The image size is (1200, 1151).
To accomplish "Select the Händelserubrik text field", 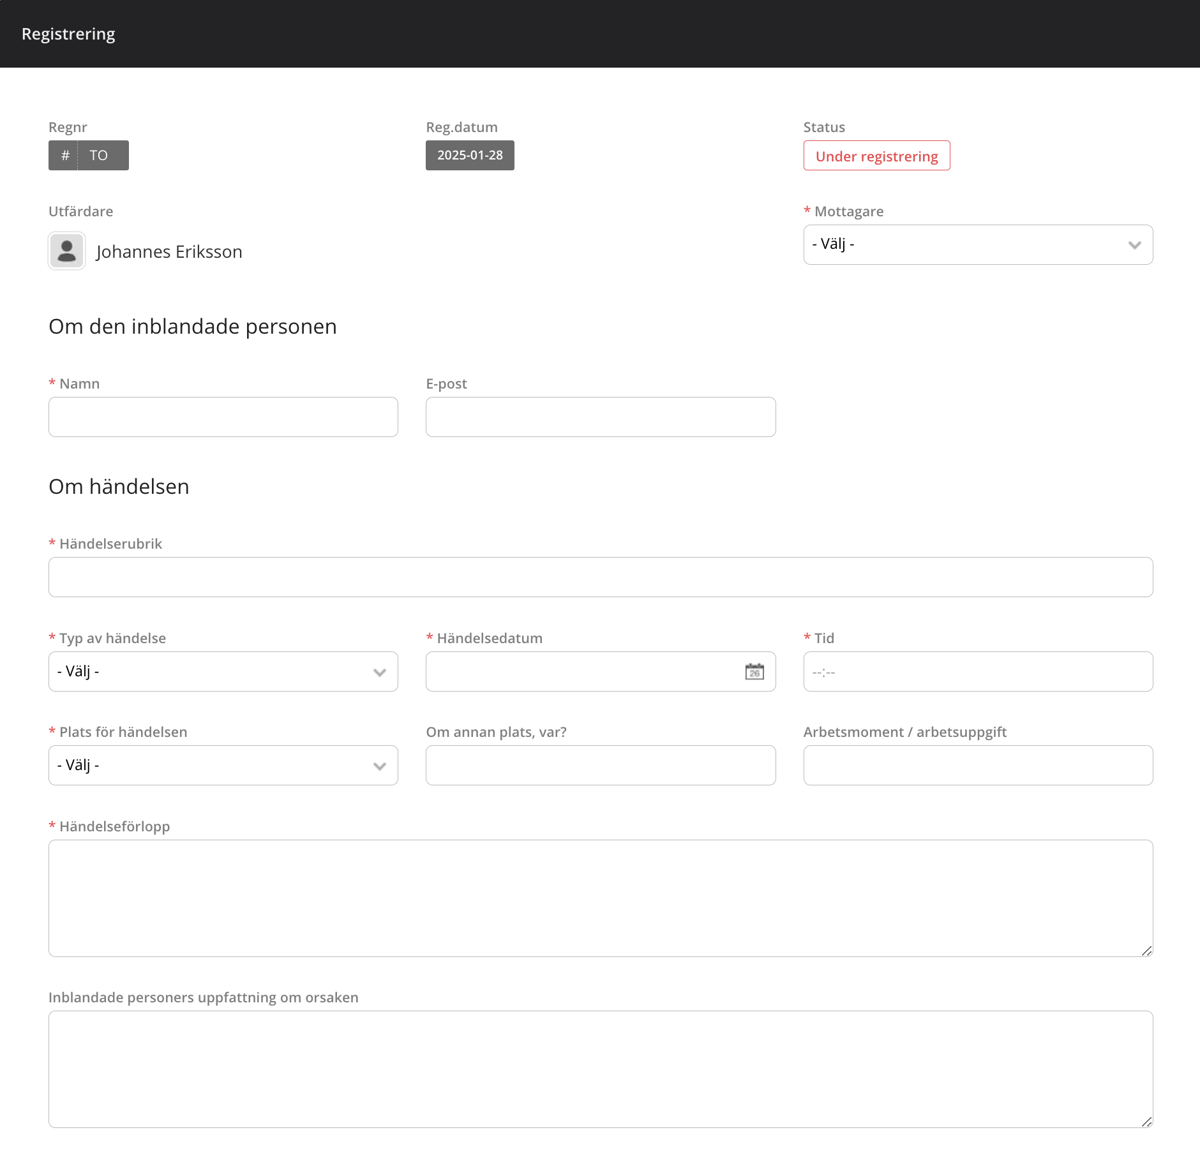I will tap(600, 577).
